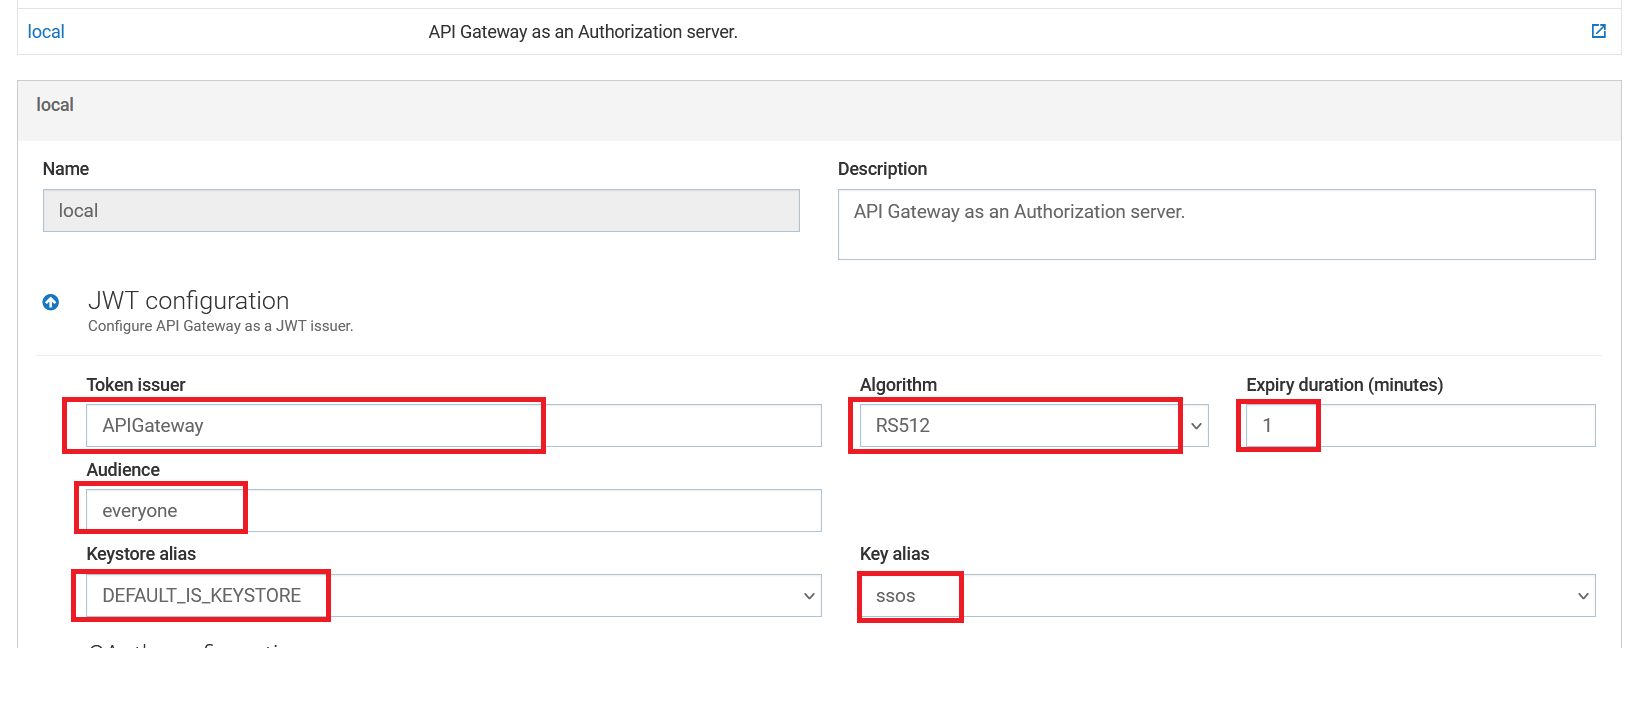
Task: Click the Token issuer input field
Action: coord(454,426)
